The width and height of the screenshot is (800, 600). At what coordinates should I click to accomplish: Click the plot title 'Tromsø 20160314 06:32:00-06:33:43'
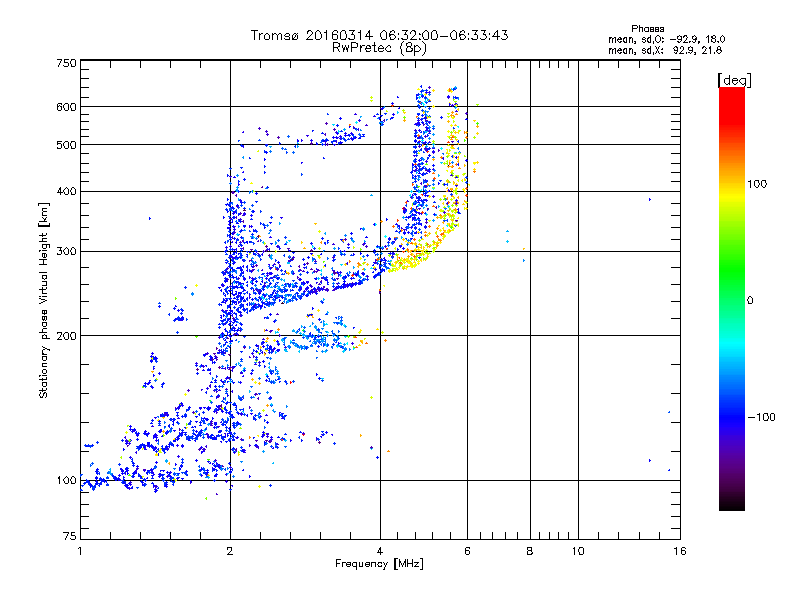(379, 35)
